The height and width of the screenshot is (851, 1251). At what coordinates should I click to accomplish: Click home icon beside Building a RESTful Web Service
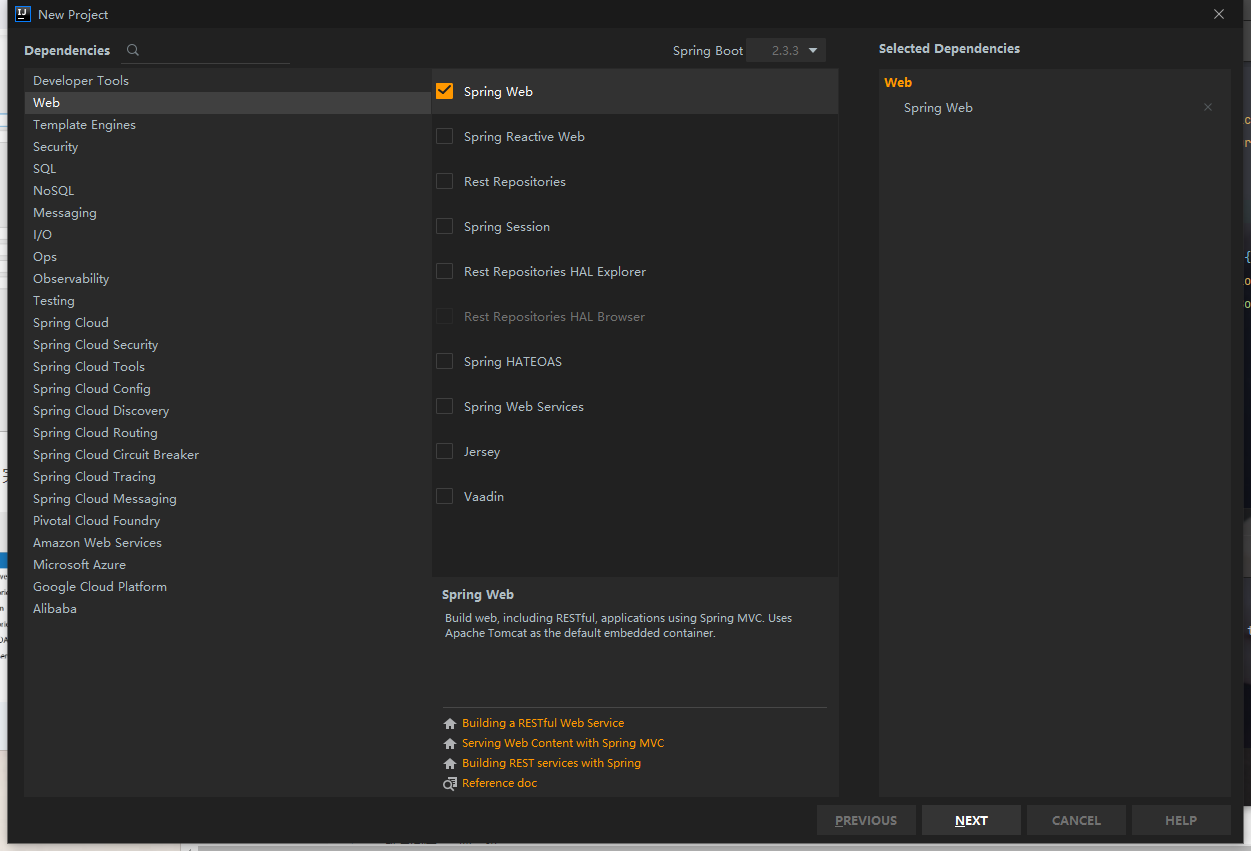(450, 723)
